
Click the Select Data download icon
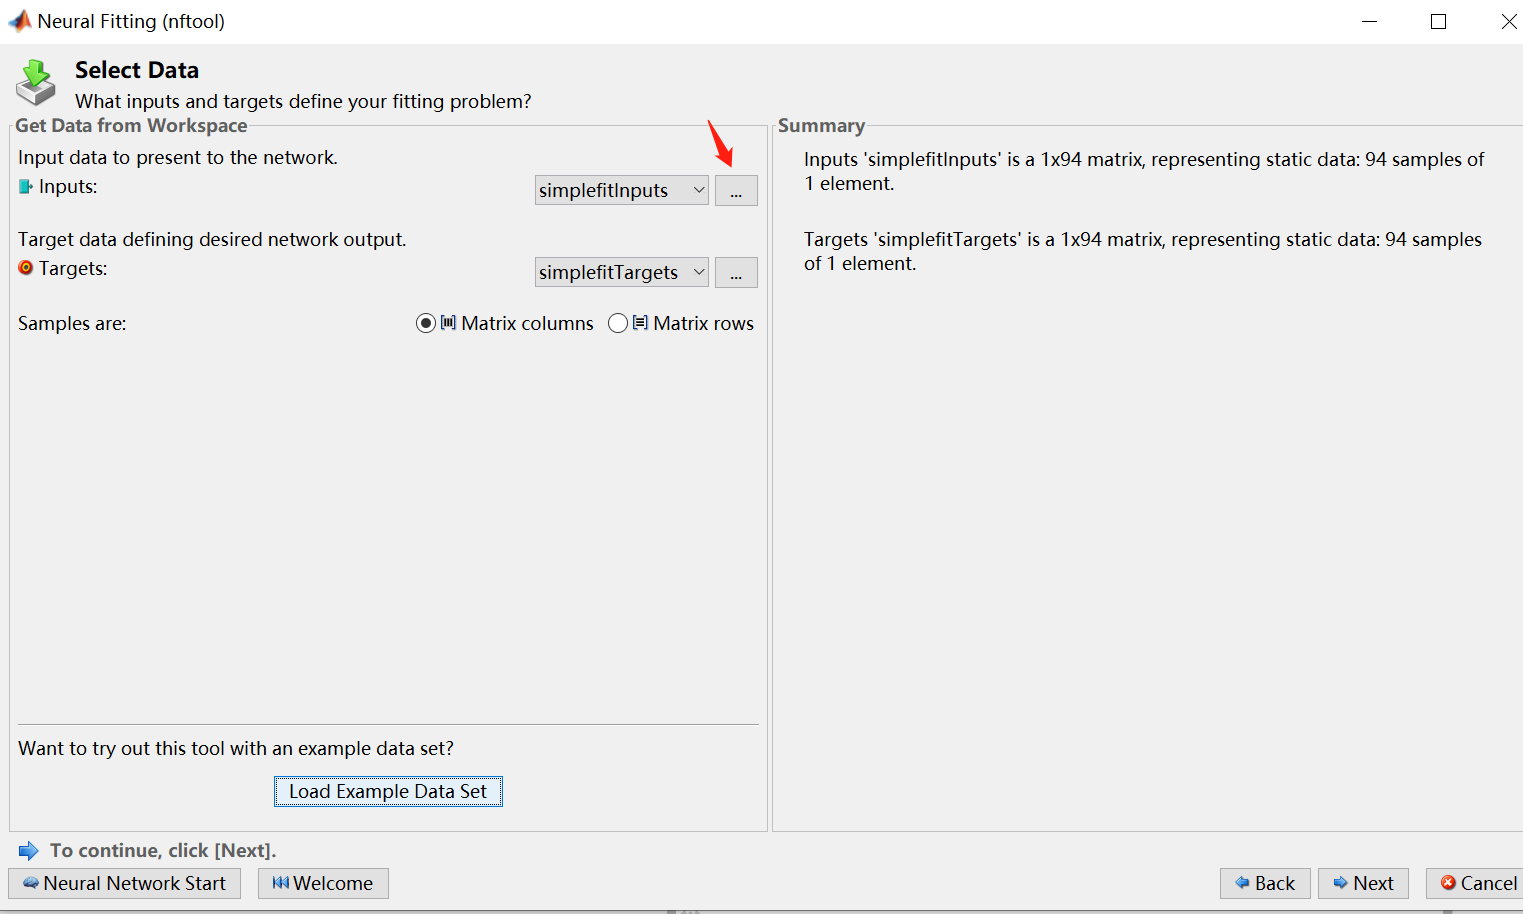click(36, 82)
